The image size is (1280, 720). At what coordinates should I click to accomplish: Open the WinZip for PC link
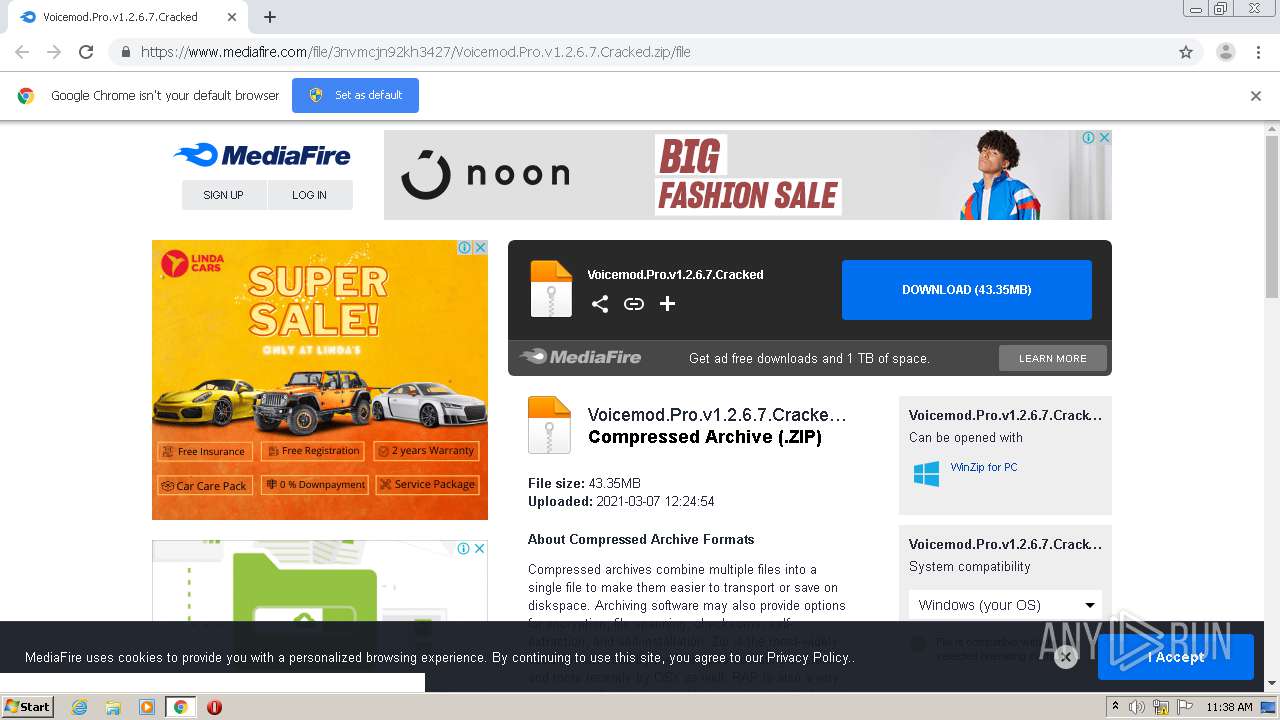tap(984, 467)
